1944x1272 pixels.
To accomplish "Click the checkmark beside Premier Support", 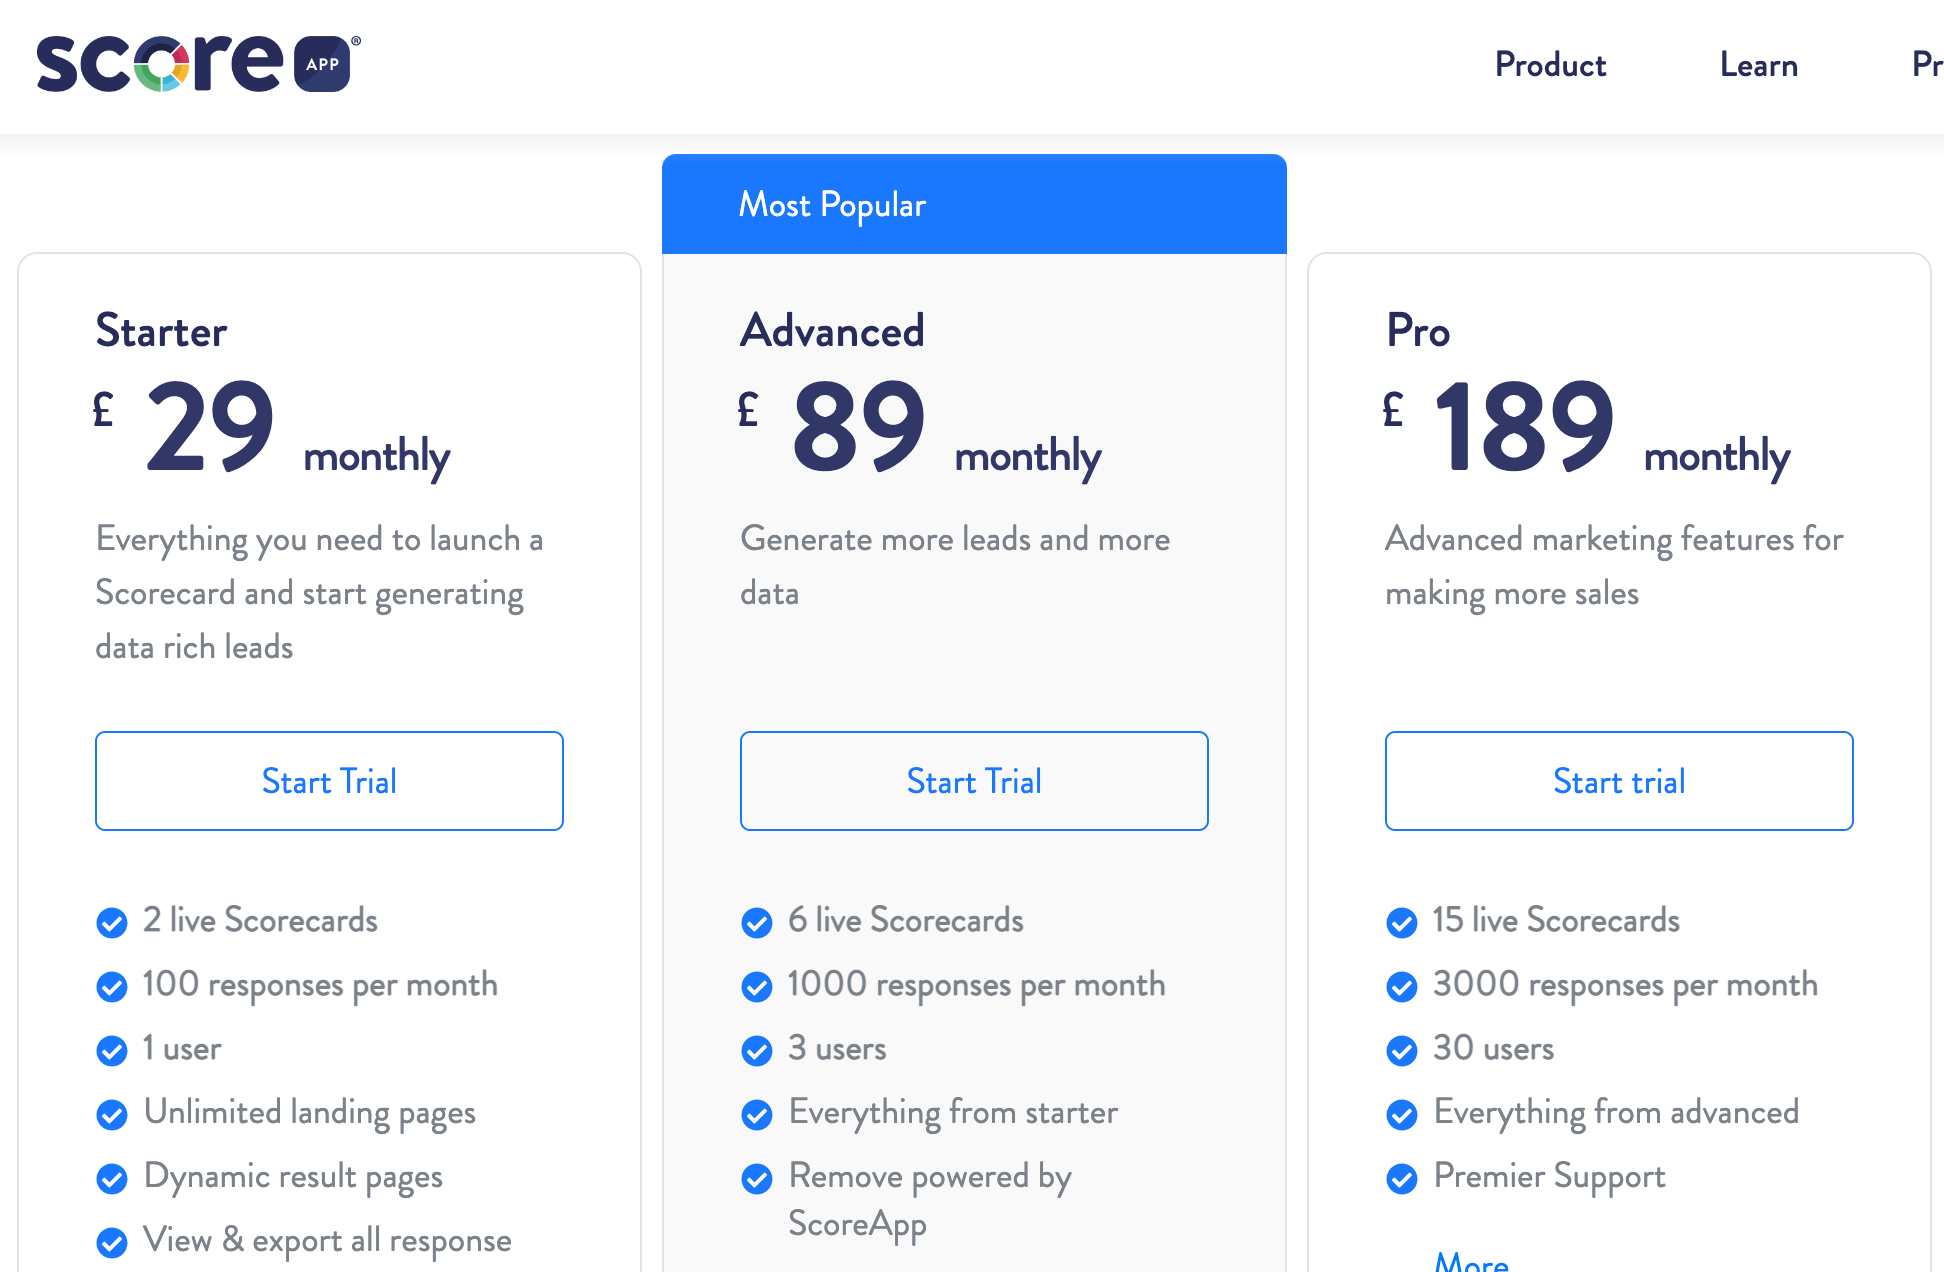I will pyautogui.click(x=1402, y=1179).
